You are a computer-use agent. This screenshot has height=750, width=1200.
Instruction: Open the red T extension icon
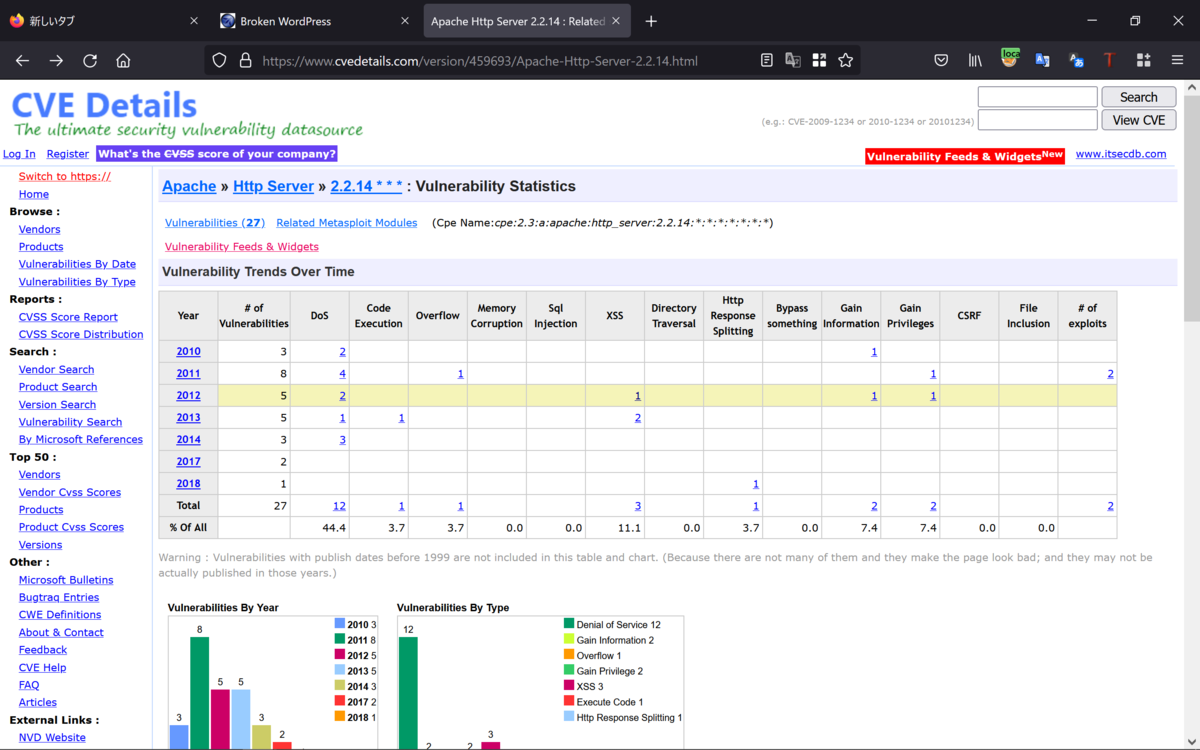coord(1109,60)
